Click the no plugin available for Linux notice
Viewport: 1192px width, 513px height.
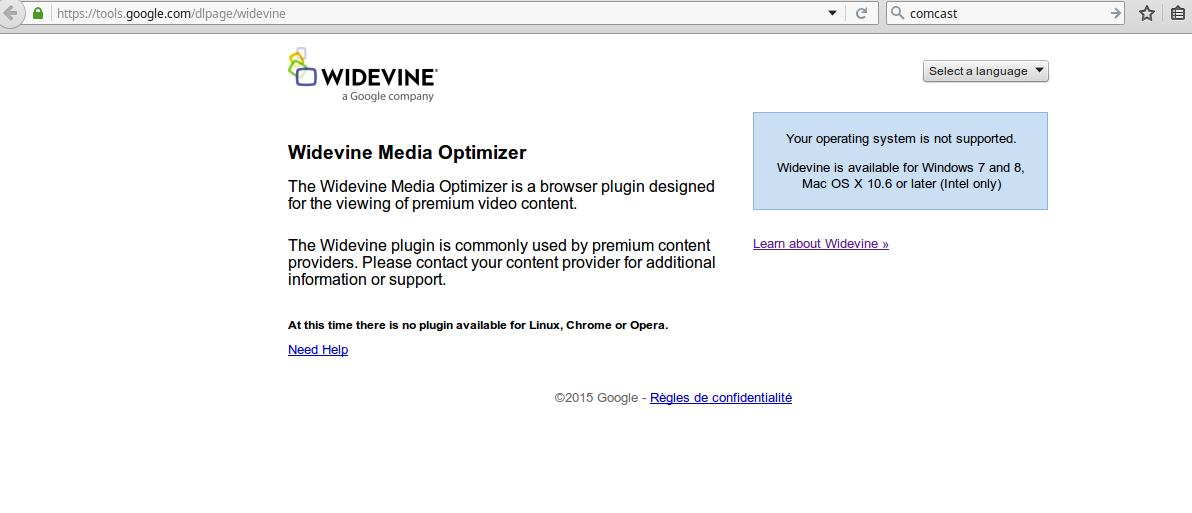pos(478,325)
